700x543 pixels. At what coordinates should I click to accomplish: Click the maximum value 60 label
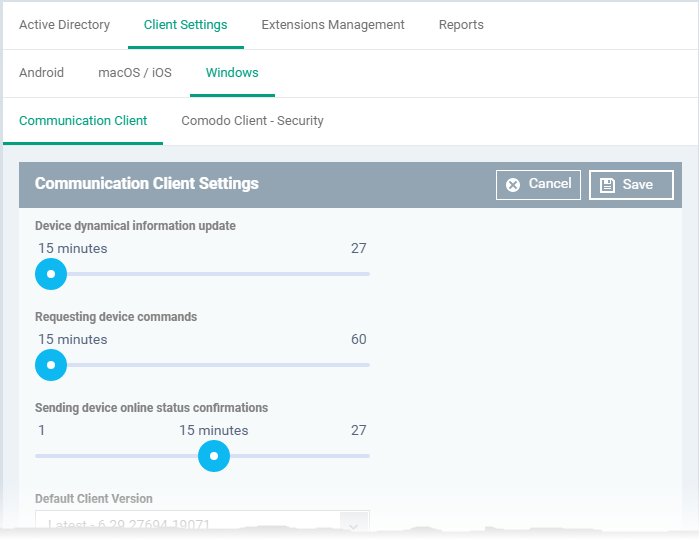pyautogui.click(x=358, y=339)
